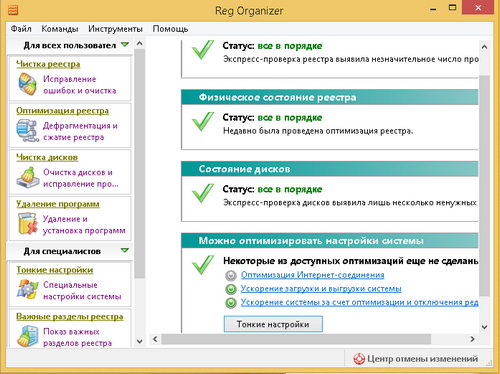Click the uninstall programs box icon
This screenshot has height=374, width=500.
[x=27, y=223]
